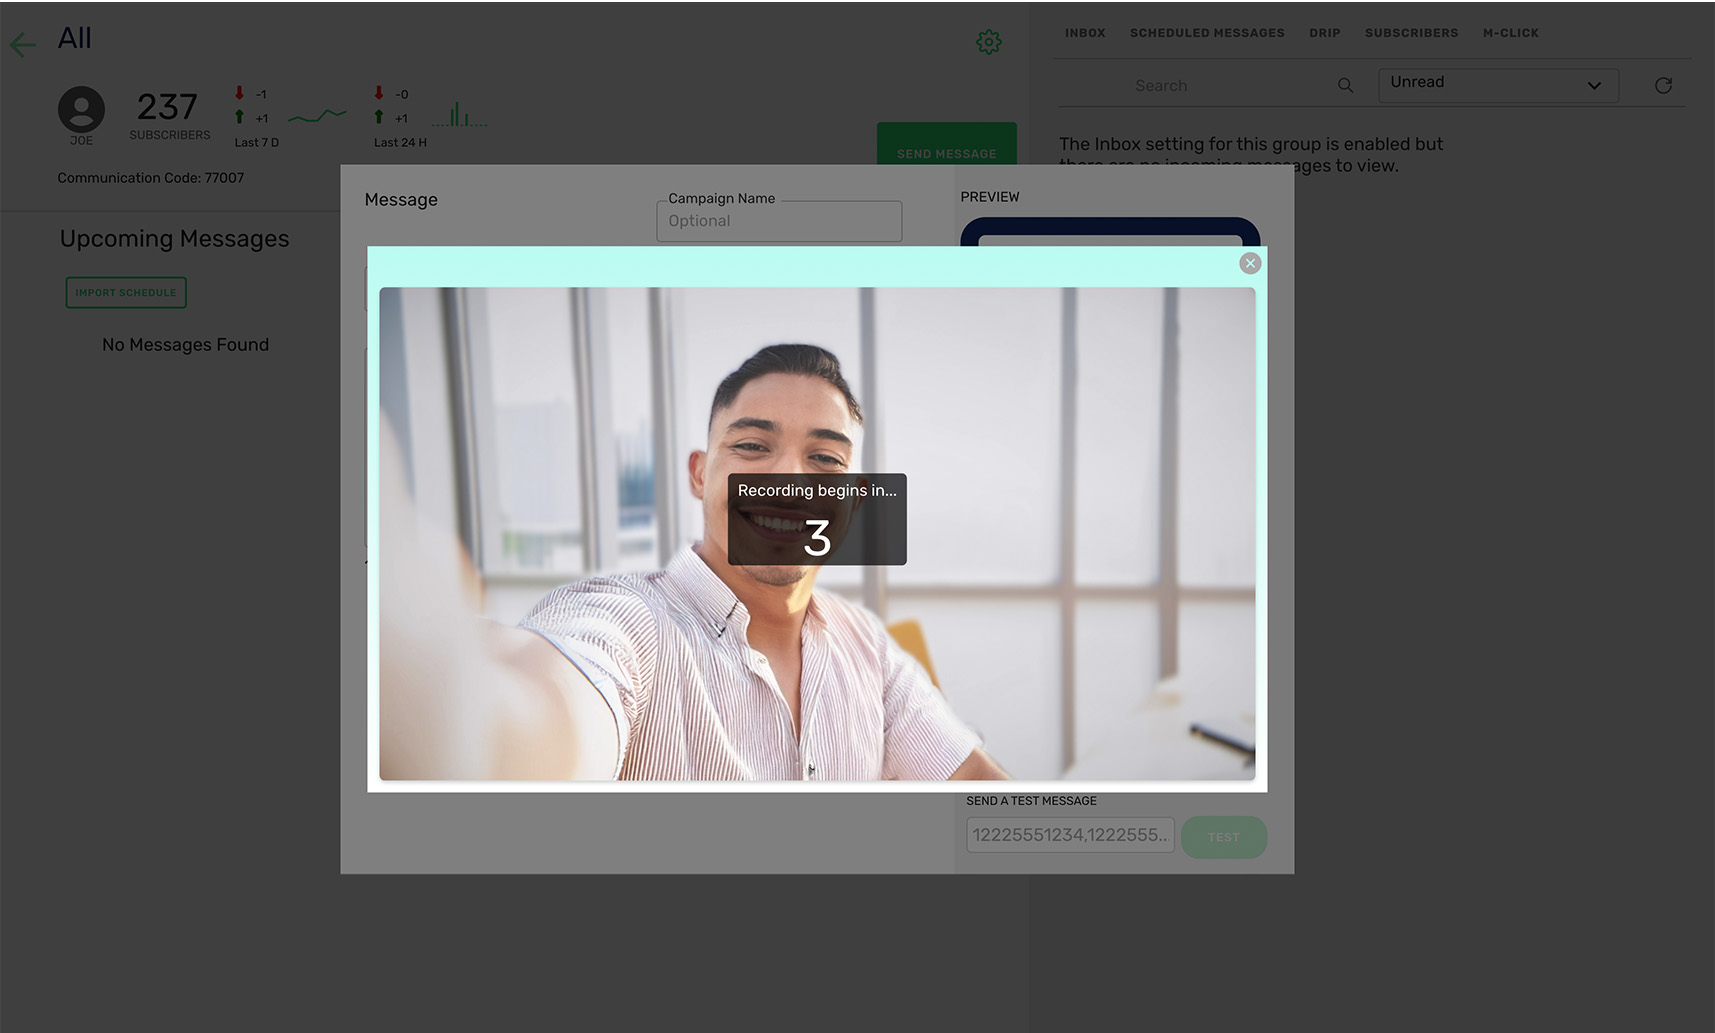Image resolution: width=1715 pixels, height=1033 pixels.
Task: Open the Last 7 D subscriber trend chart
Action: [317, 116]
